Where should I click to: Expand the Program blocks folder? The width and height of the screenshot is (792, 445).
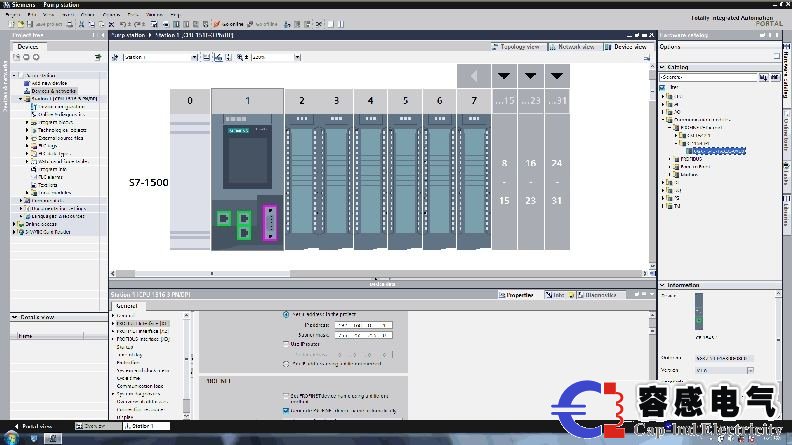(x=27, y=122)
